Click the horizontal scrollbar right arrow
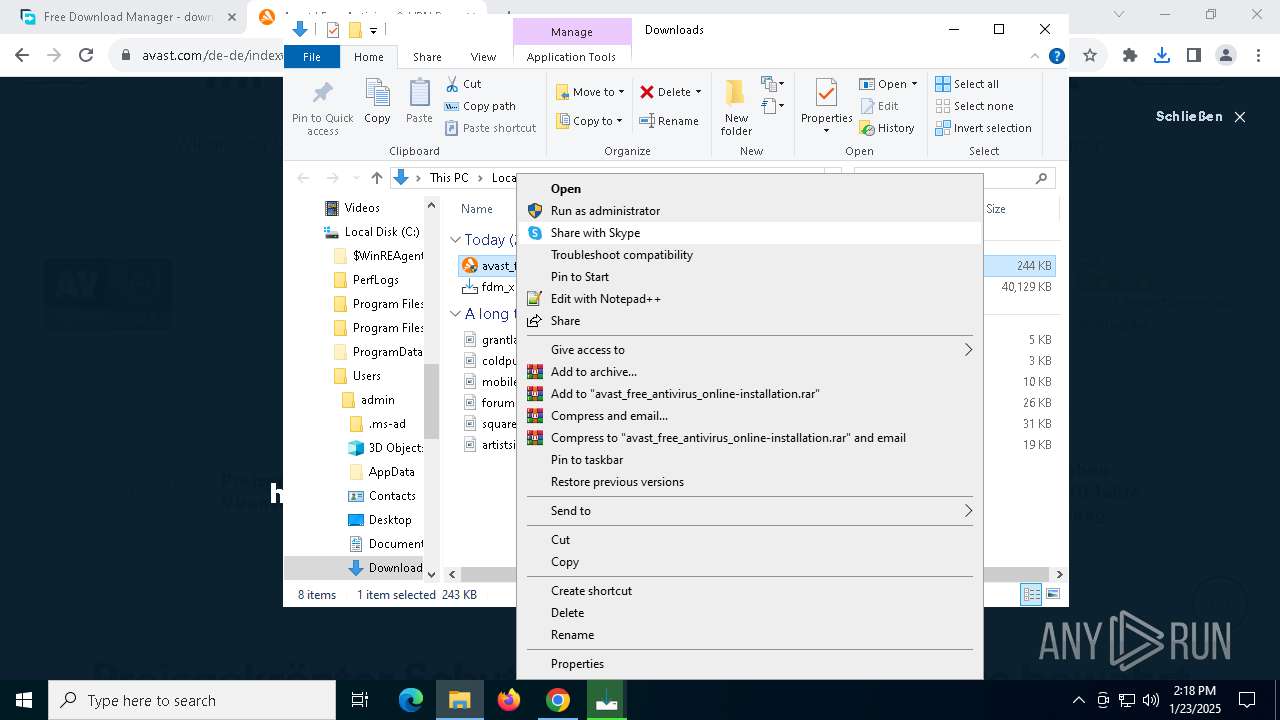 1059,574
